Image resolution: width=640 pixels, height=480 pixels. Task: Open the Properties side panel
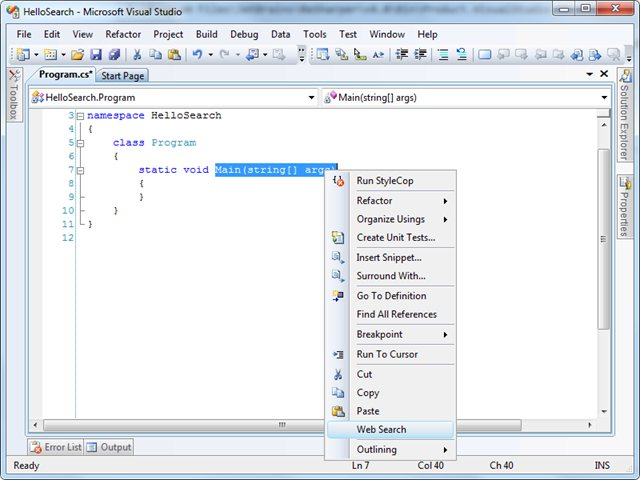(x=624, y=207)
